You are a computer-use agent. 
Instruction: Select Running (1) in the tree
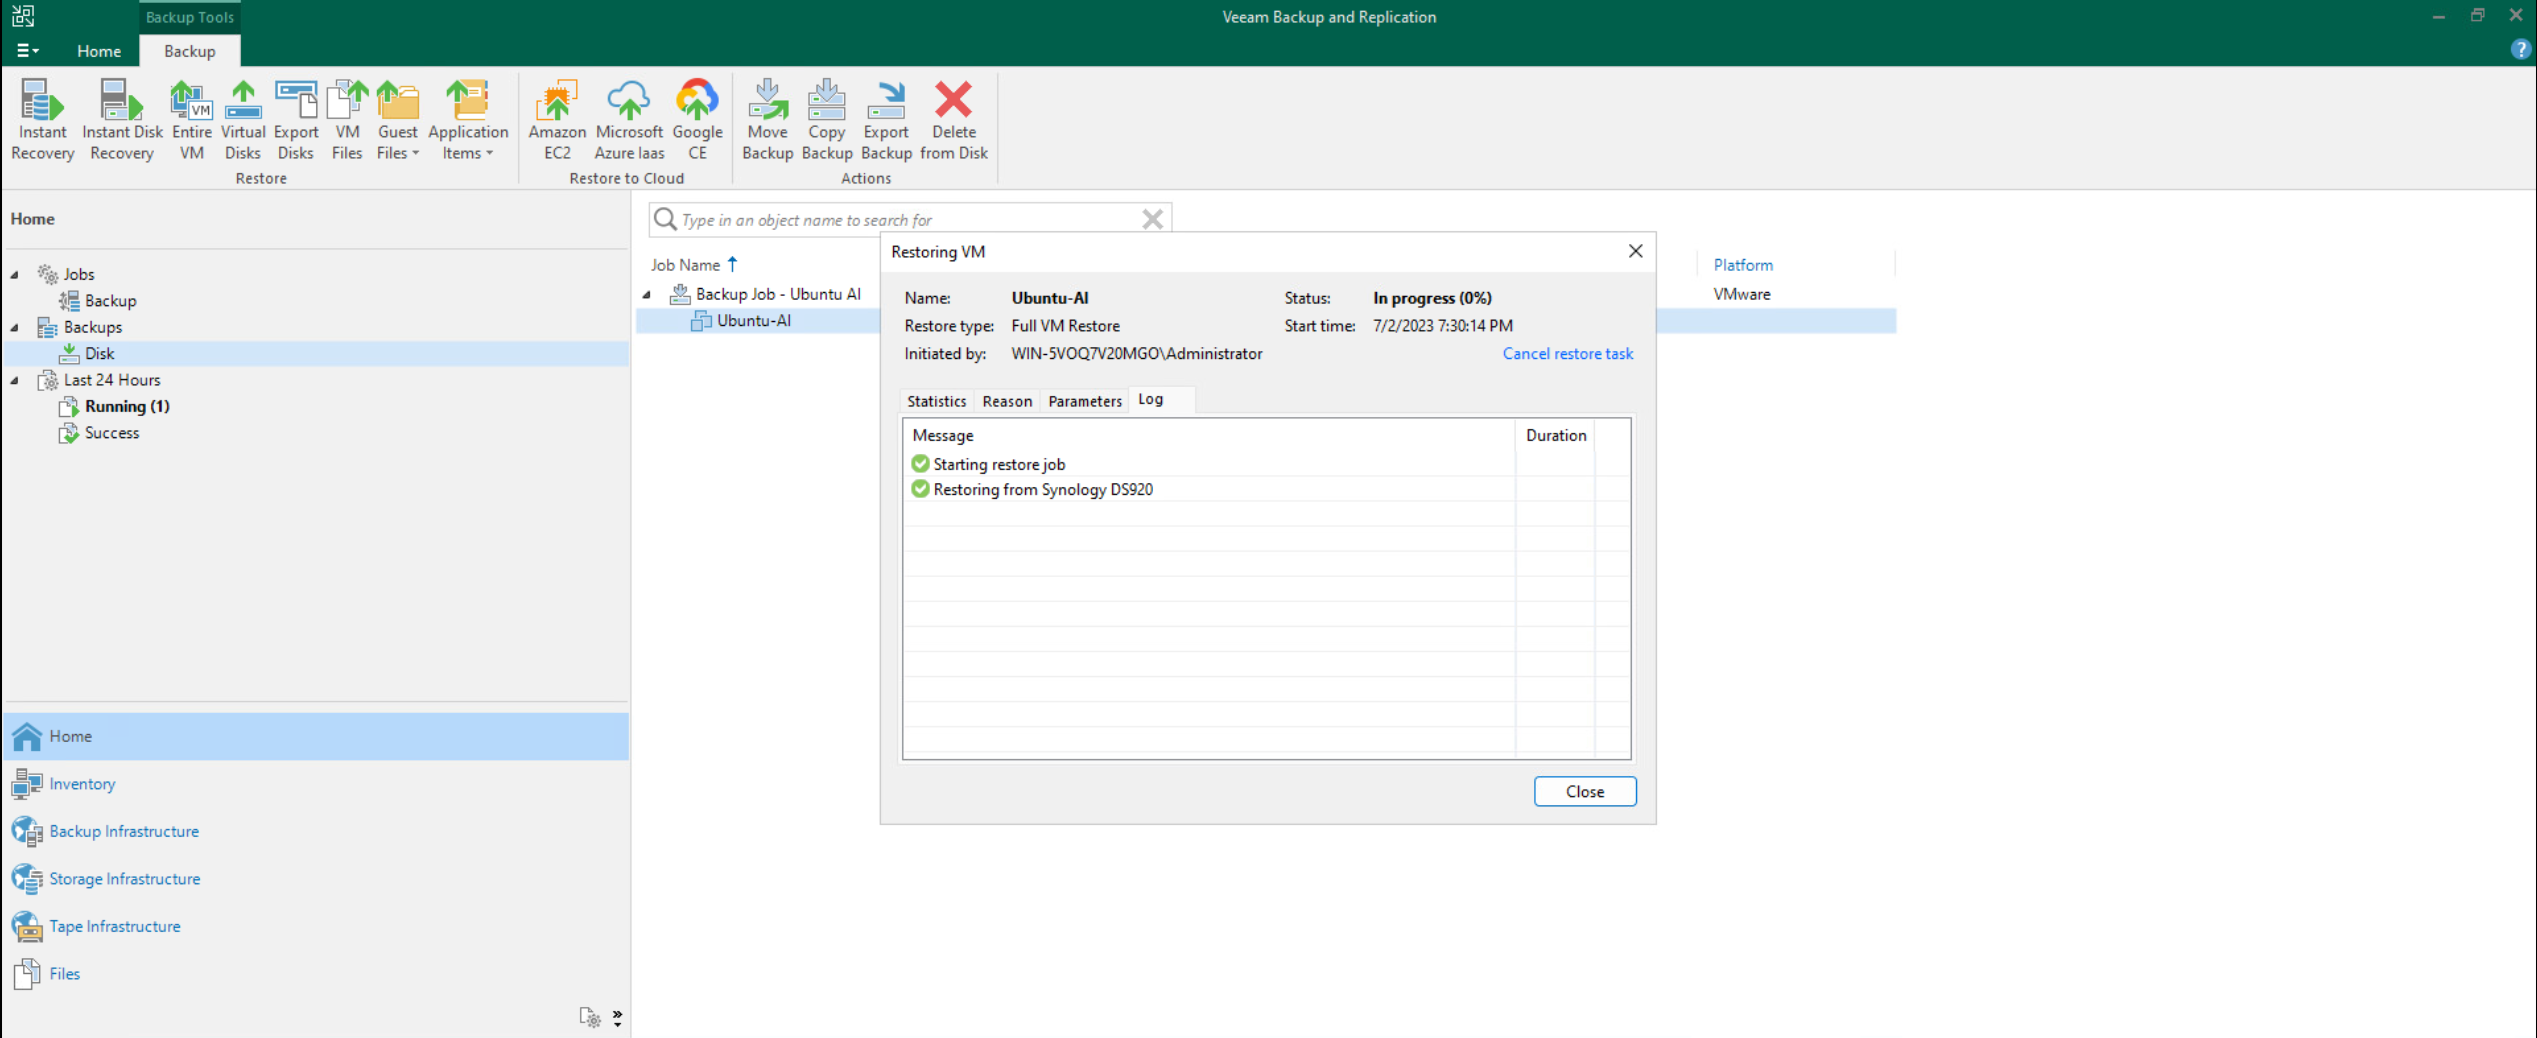click(x=127, y=406)
